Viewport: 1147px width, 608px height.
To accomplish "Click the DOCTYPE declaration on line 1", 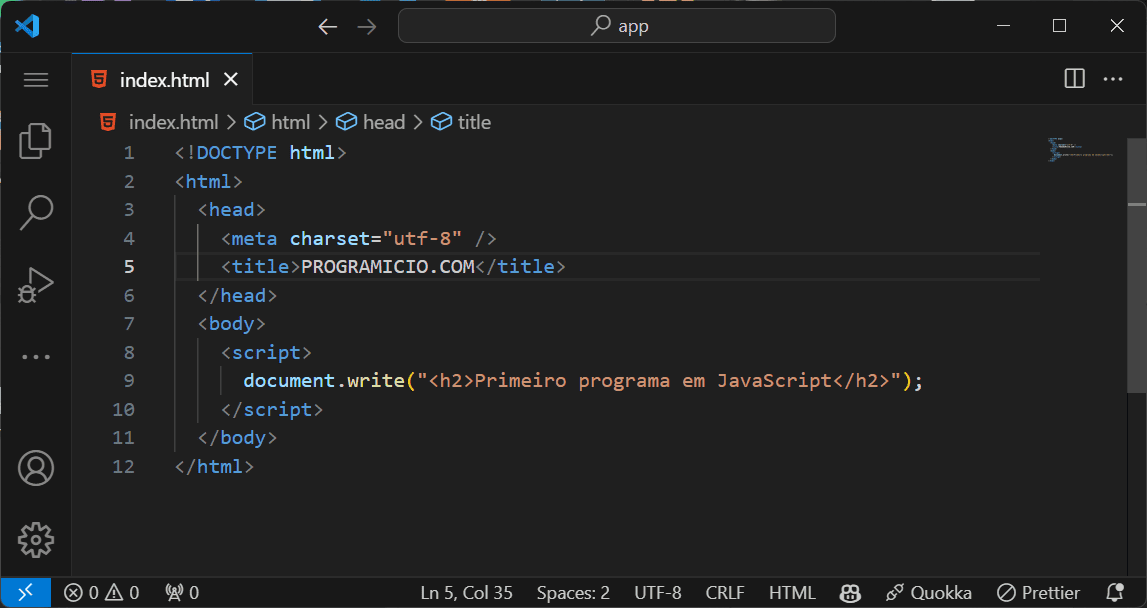I will [x=260, y=153].
